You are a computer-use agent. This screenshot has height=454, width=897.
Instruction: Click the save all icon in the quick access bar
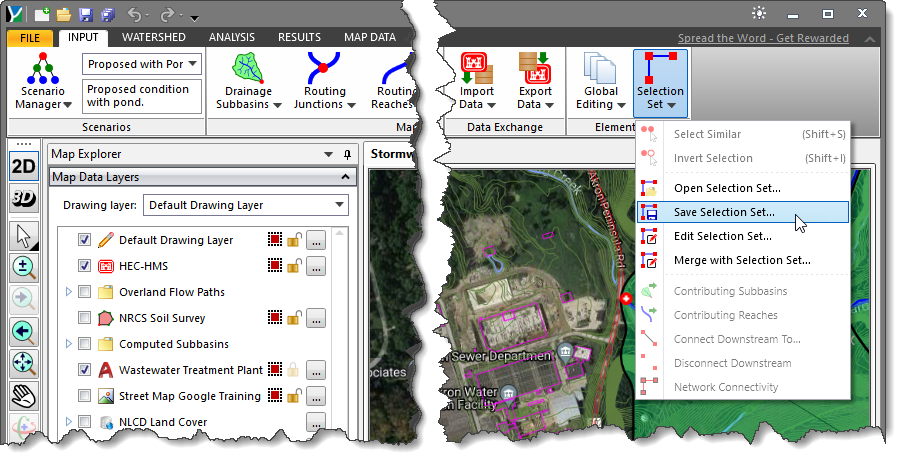pos(106,14)
